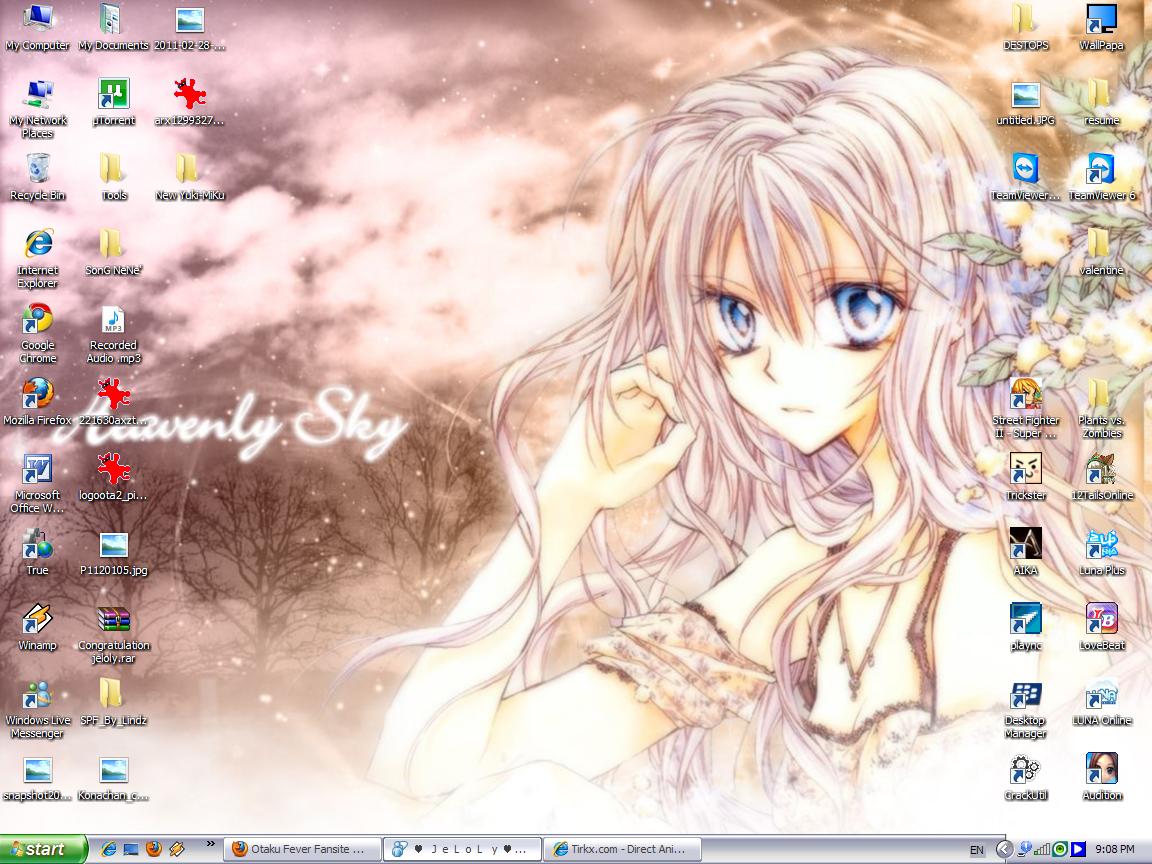
Task: Select the 221630axzt file icon
Action: click(x=113, y=402)
